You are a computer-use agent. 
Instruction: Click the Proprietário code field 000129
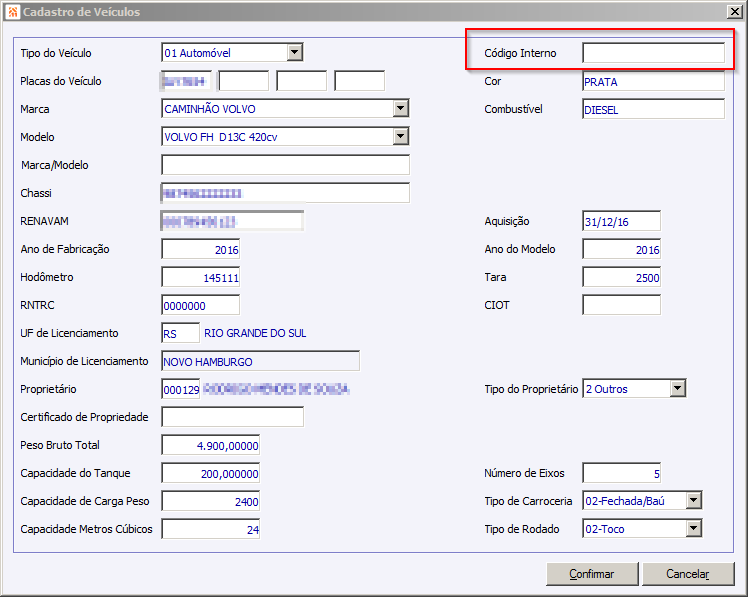tap(181, 389)
